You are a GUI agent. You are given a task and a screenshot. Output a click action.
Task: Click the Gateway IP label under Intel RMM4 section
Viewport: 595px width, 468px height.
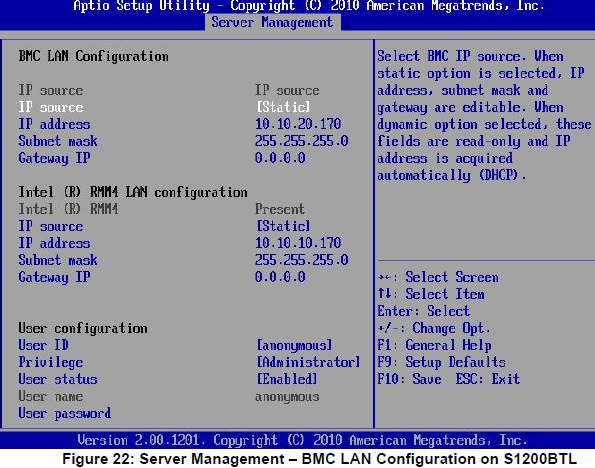pos(54,277)
